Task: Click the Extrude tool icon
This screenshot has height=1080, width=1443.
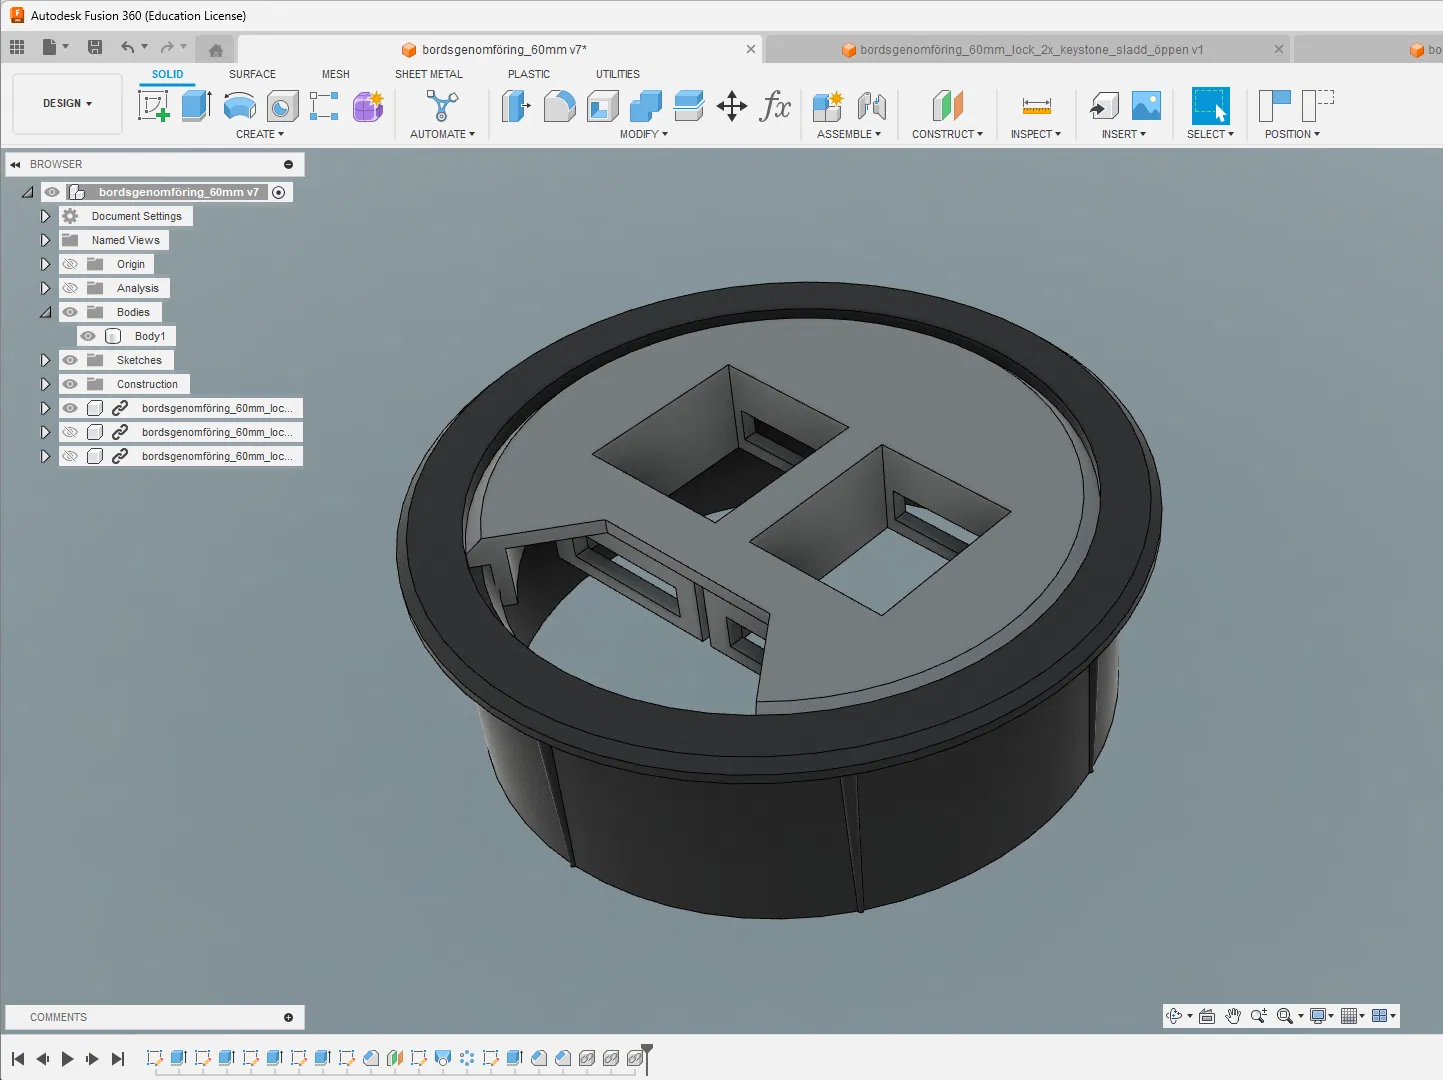Action: pyautogui.click(x=196, y=105)
